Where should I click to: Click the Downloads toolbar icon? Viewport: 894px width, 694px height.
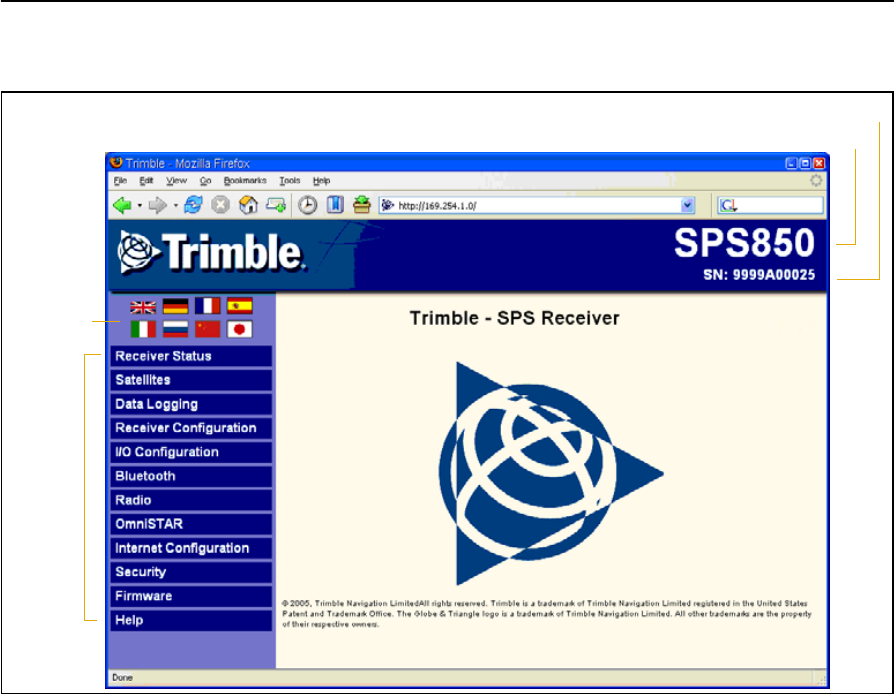click(362, 205)
